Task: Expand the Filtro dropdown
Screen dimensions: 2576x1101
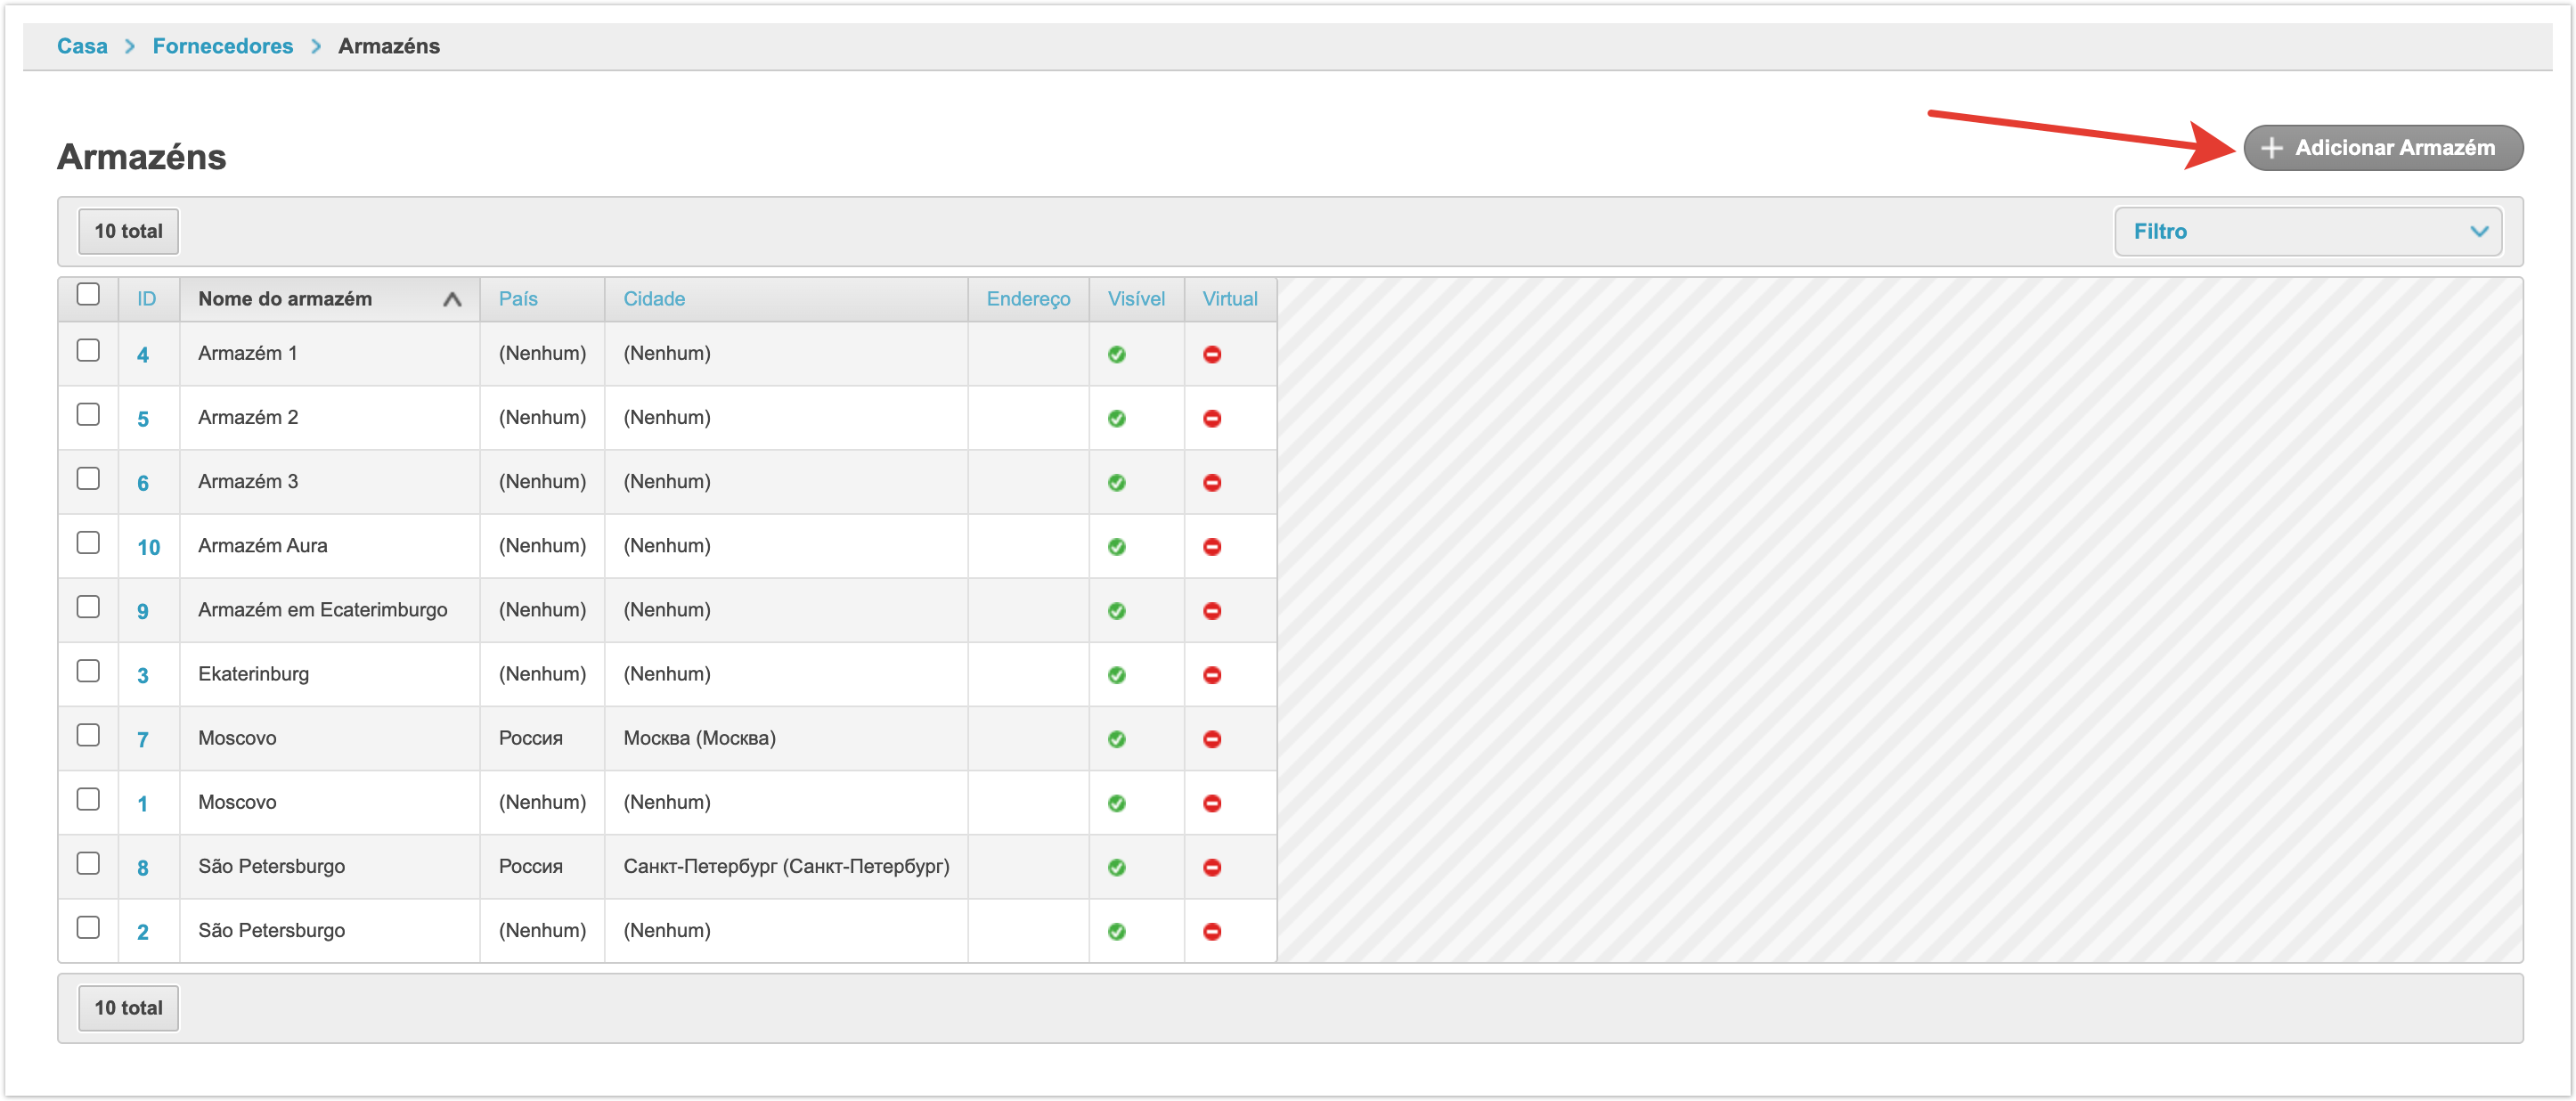Action: [x=2307, y=231]
